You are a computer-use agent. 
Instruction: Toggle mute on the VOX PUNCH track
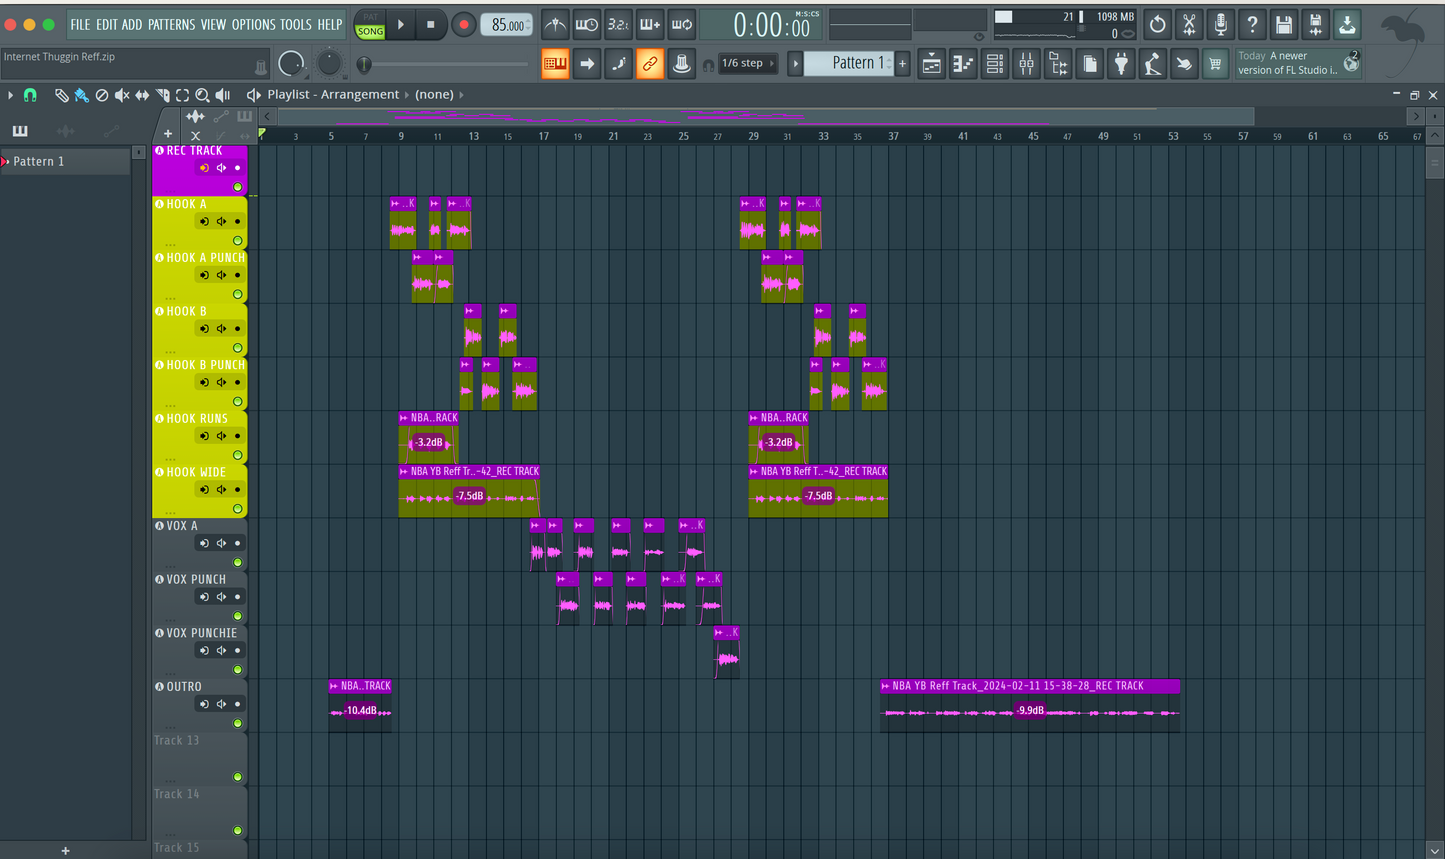pyautogui.click(x=238, y=616)
